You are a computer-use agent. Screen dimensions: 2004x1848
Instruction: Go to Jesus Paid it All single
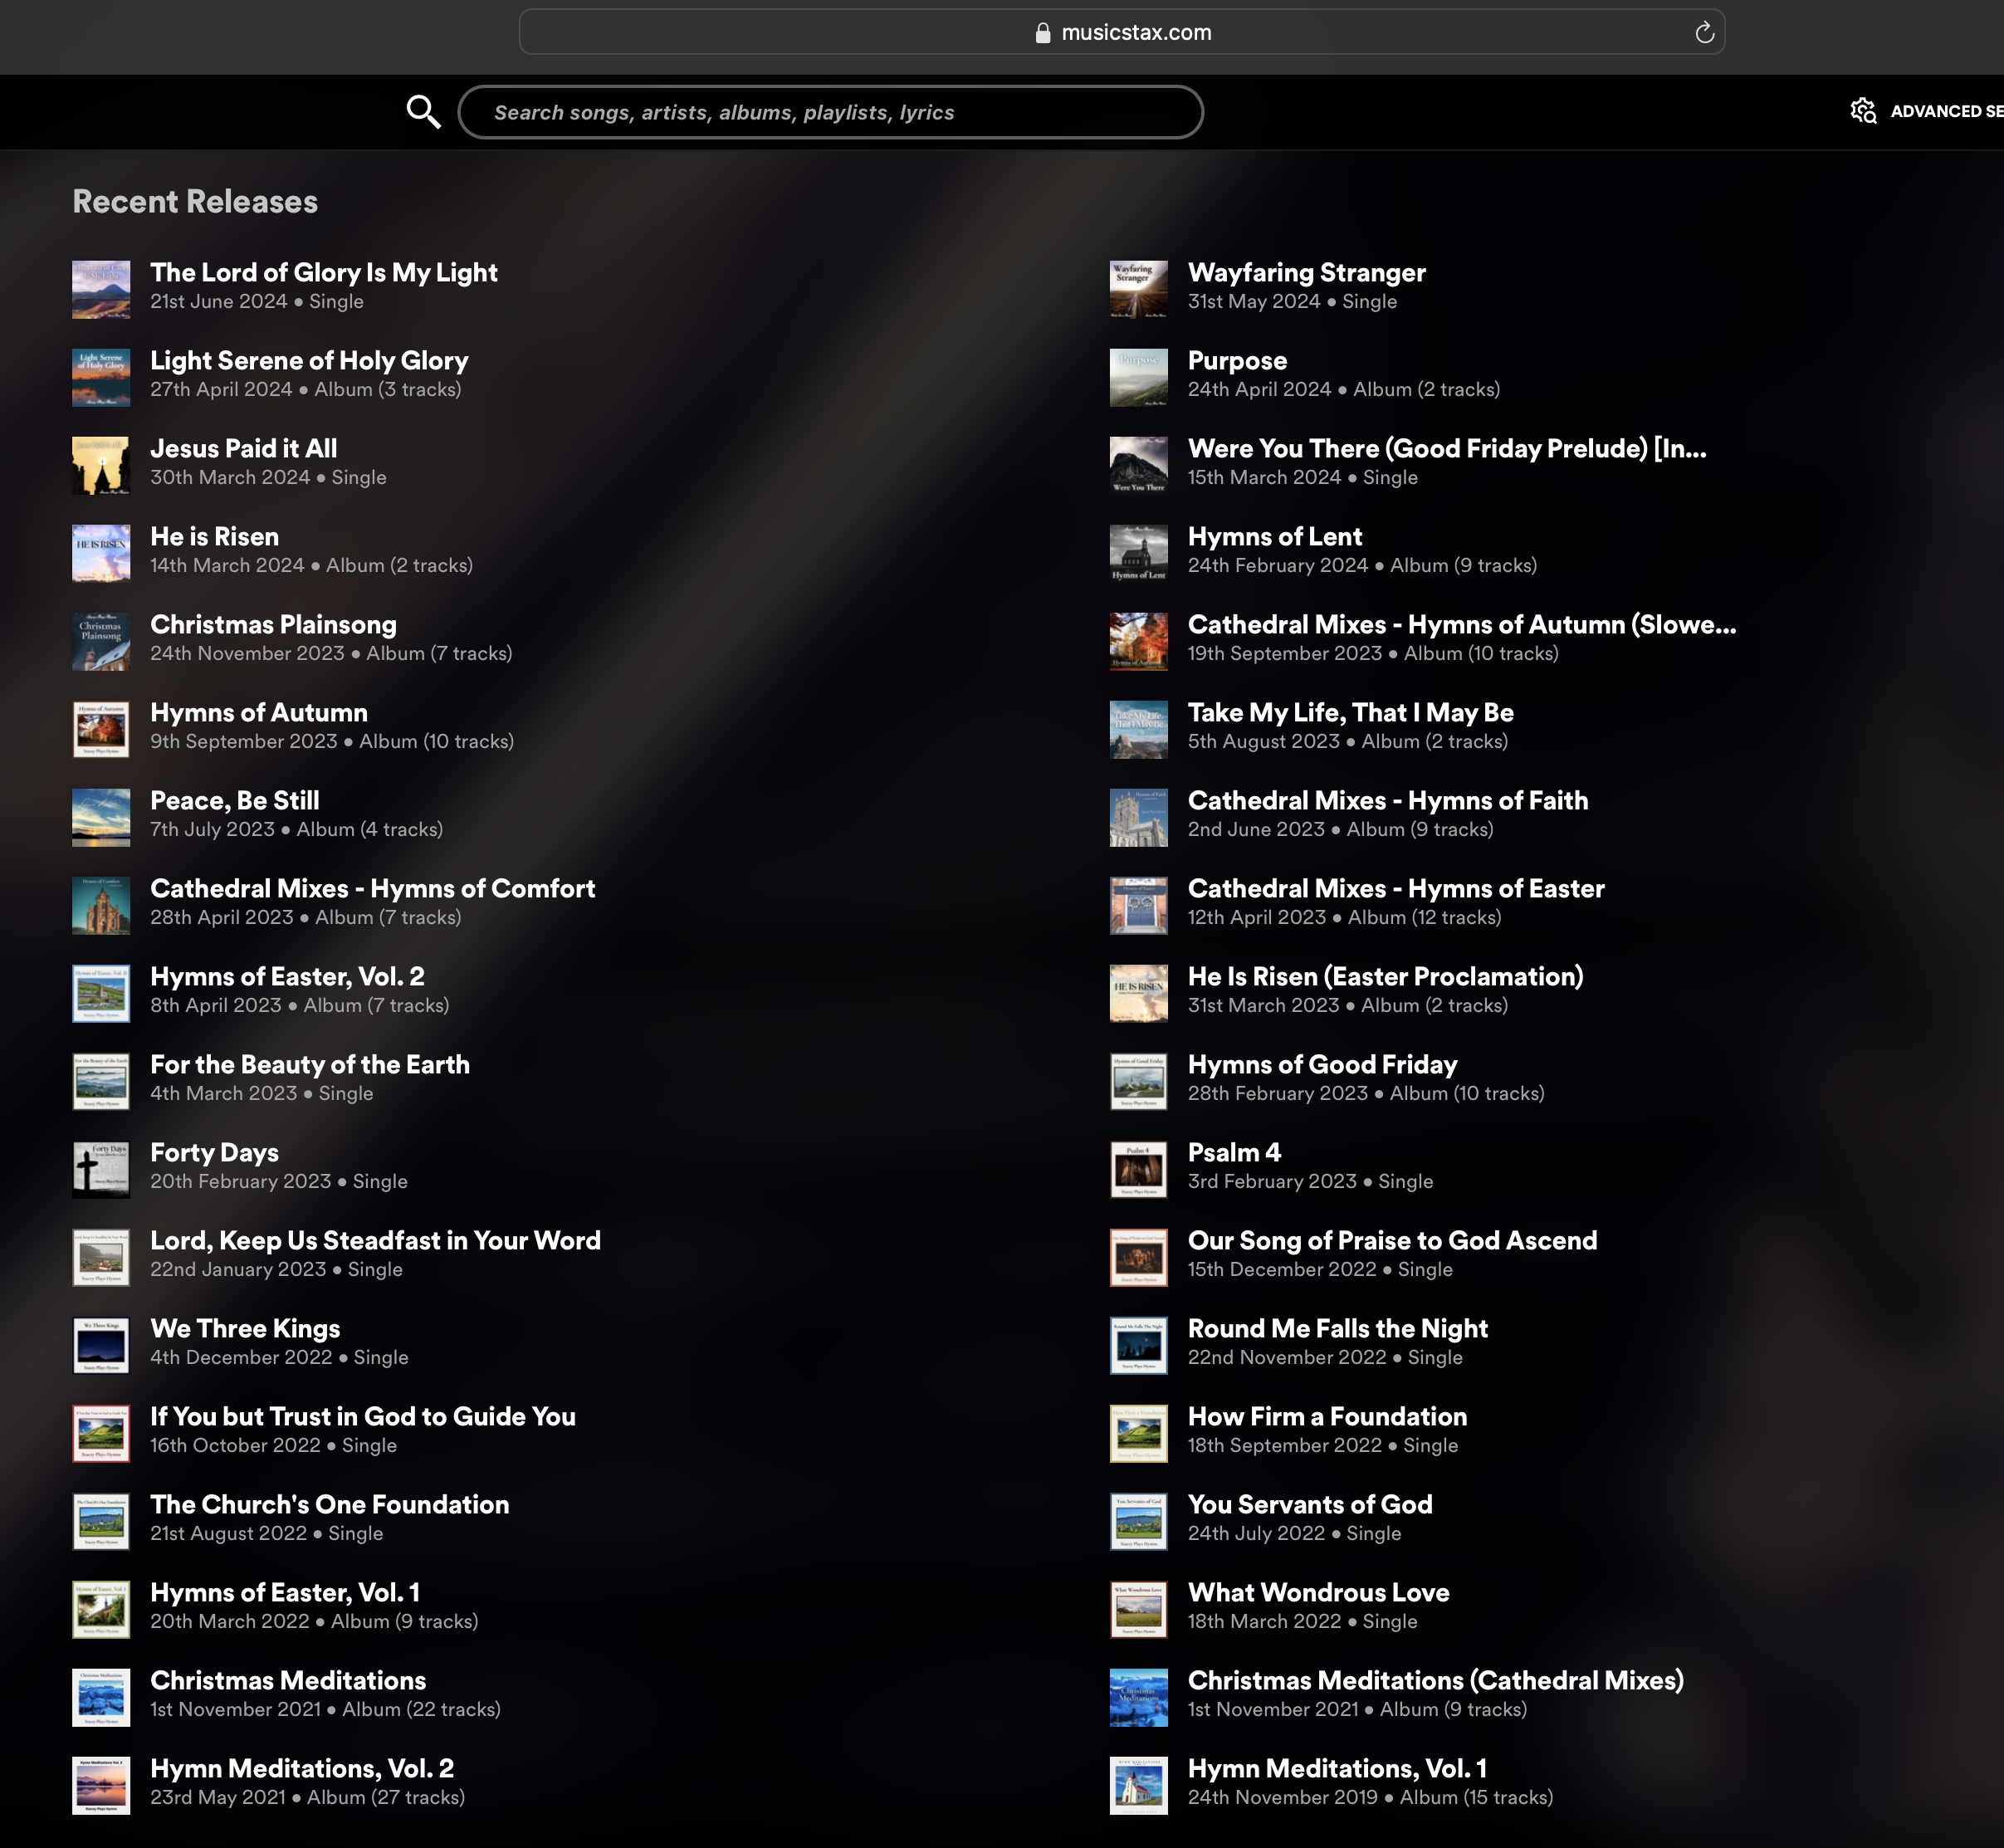(x=243, y=448)
